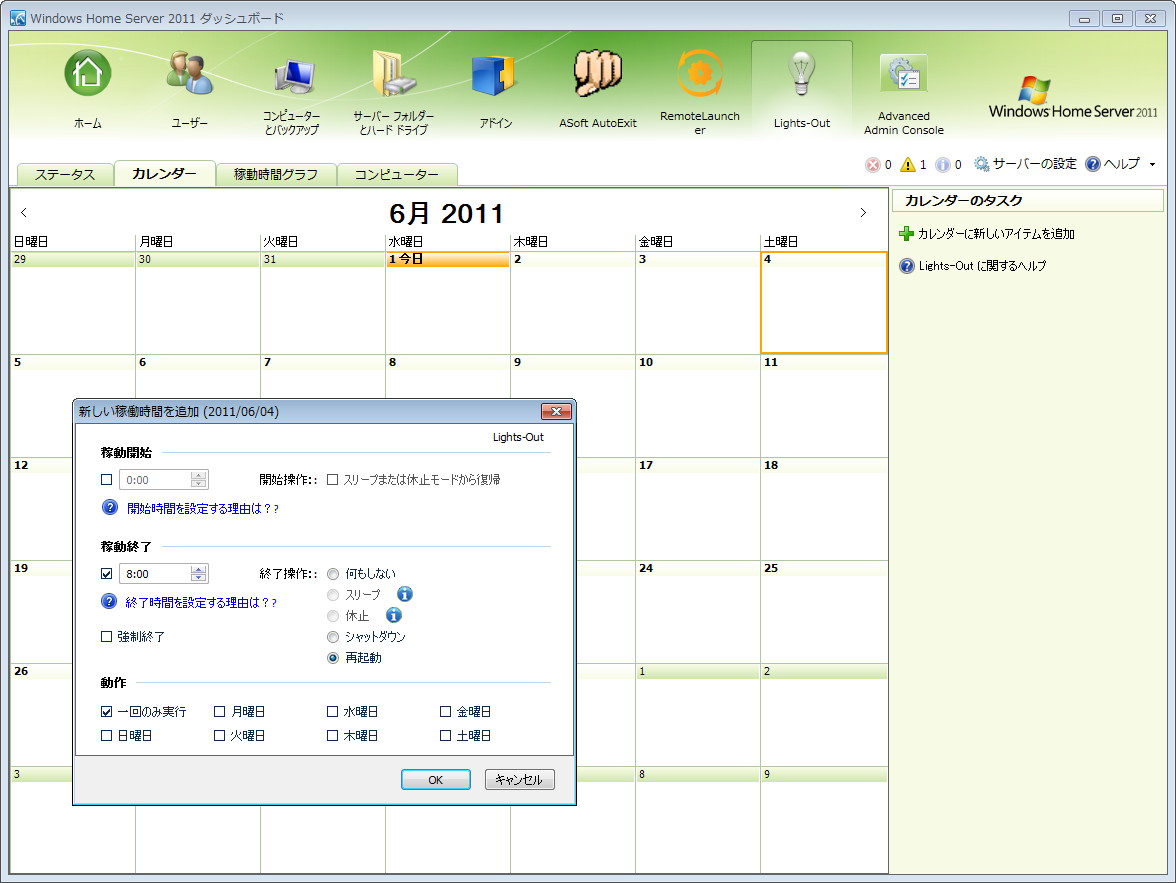1176x883 pixels.
Task: Open the ヘルプ dropdown arrow
Action: (1152, 164)
